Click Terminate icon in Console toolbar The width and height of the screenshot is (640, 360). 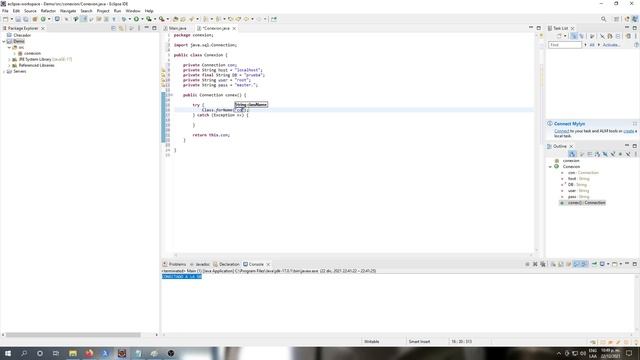pos(527,264)
